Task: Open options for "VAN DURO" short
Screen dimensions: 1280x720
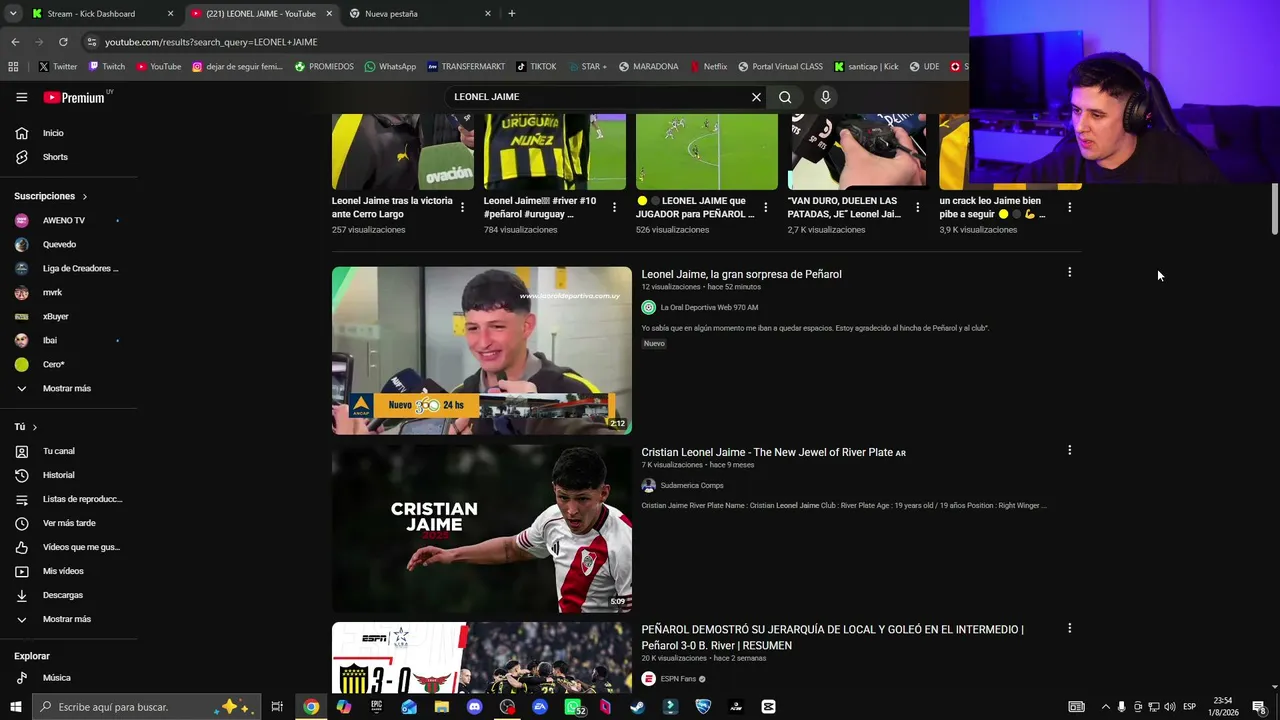Action: click(x=917, y=207)
